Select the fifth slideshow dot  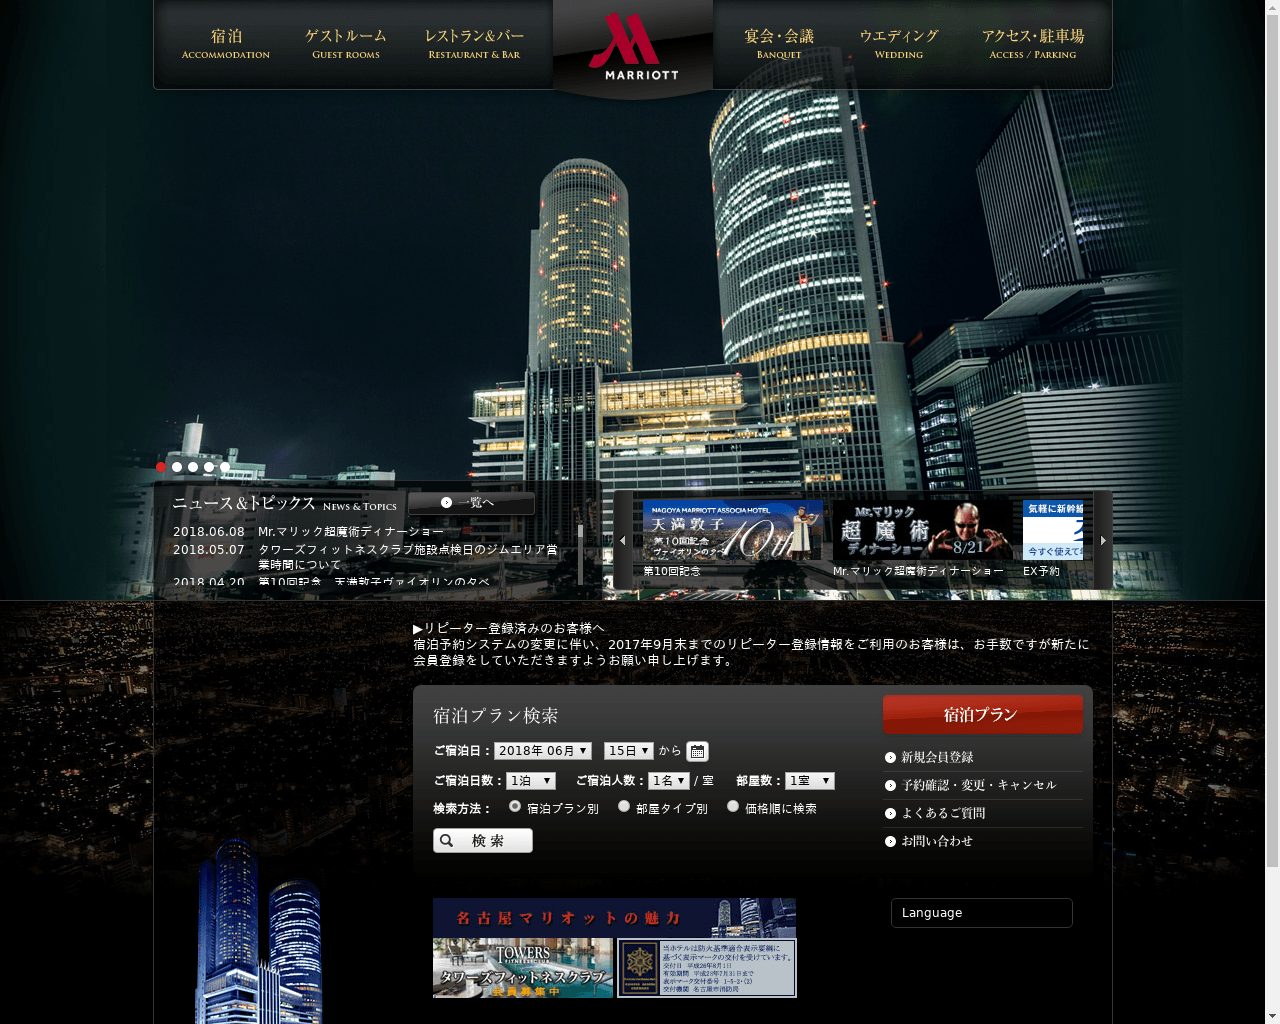coord(225,467)
